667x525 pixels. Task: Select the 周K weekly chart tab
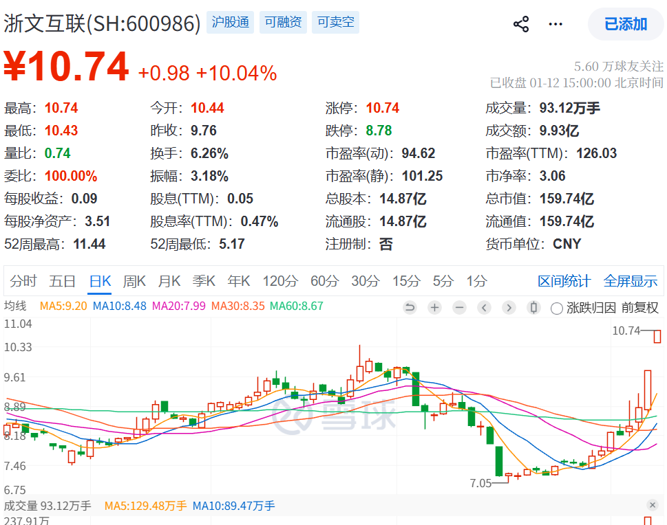pos(133,281)
